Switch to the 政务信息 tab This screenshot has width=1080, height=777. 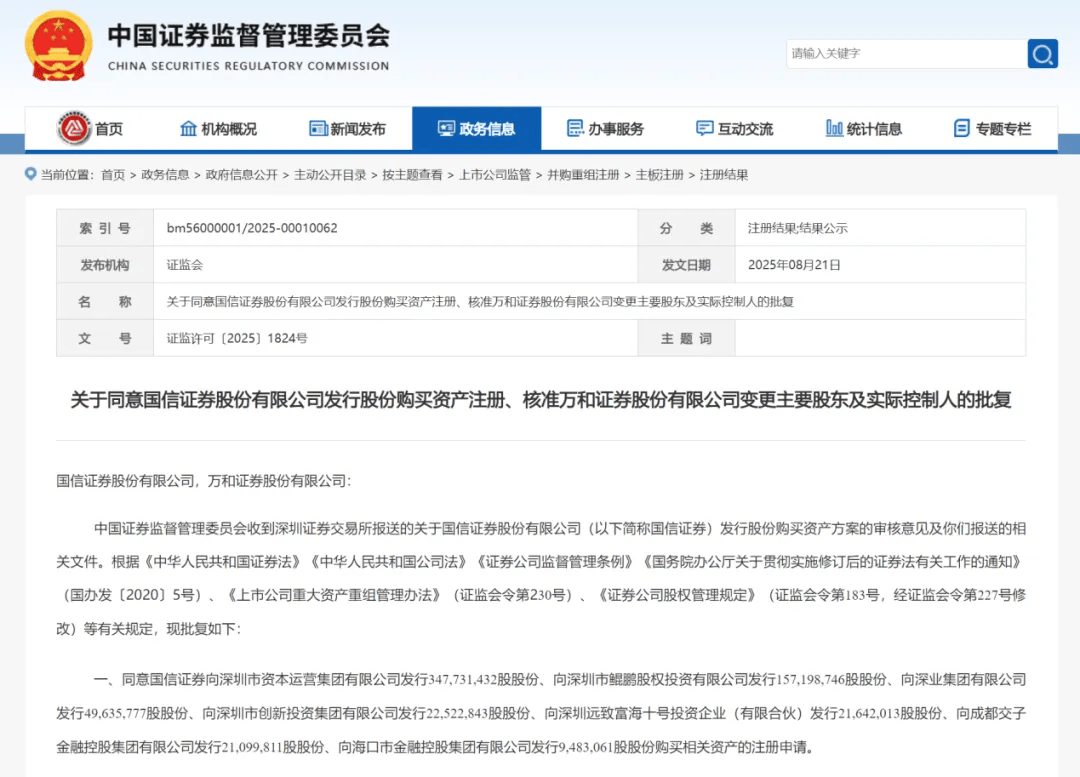point(476,128)
